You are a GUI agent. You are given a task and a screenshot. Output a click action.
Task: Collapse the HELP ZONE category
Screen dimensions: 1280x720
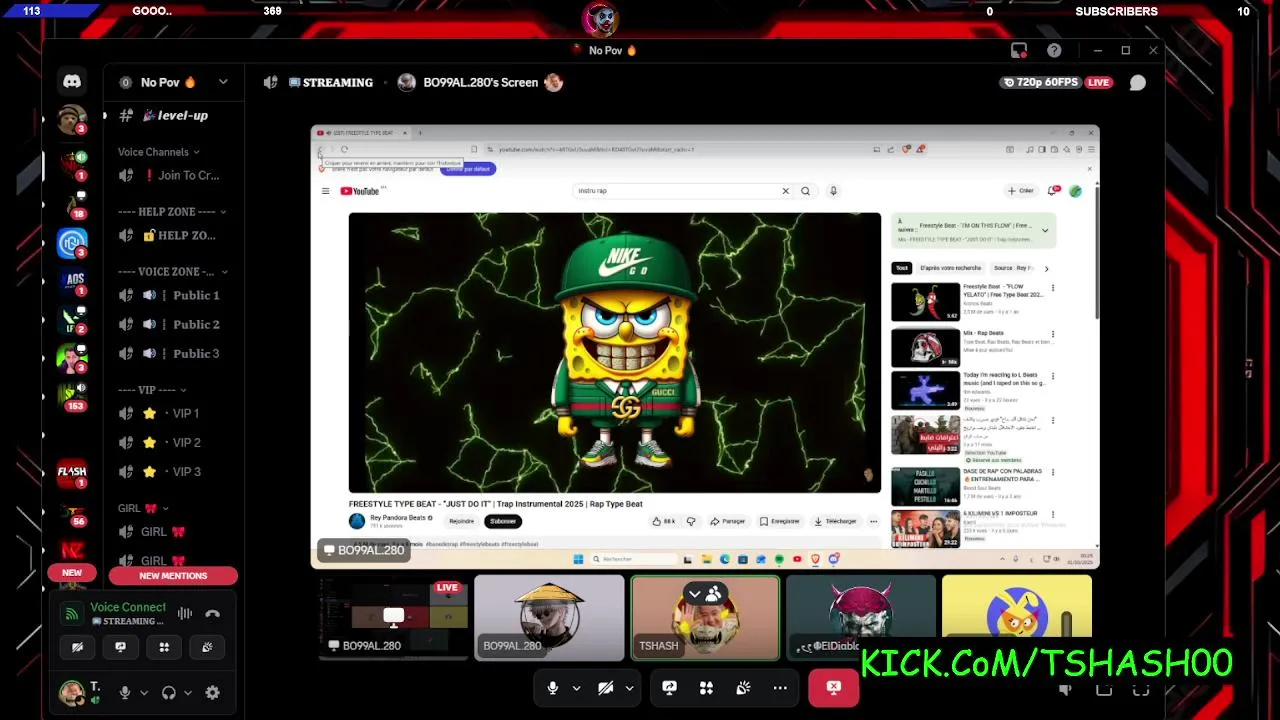[172, 212]
